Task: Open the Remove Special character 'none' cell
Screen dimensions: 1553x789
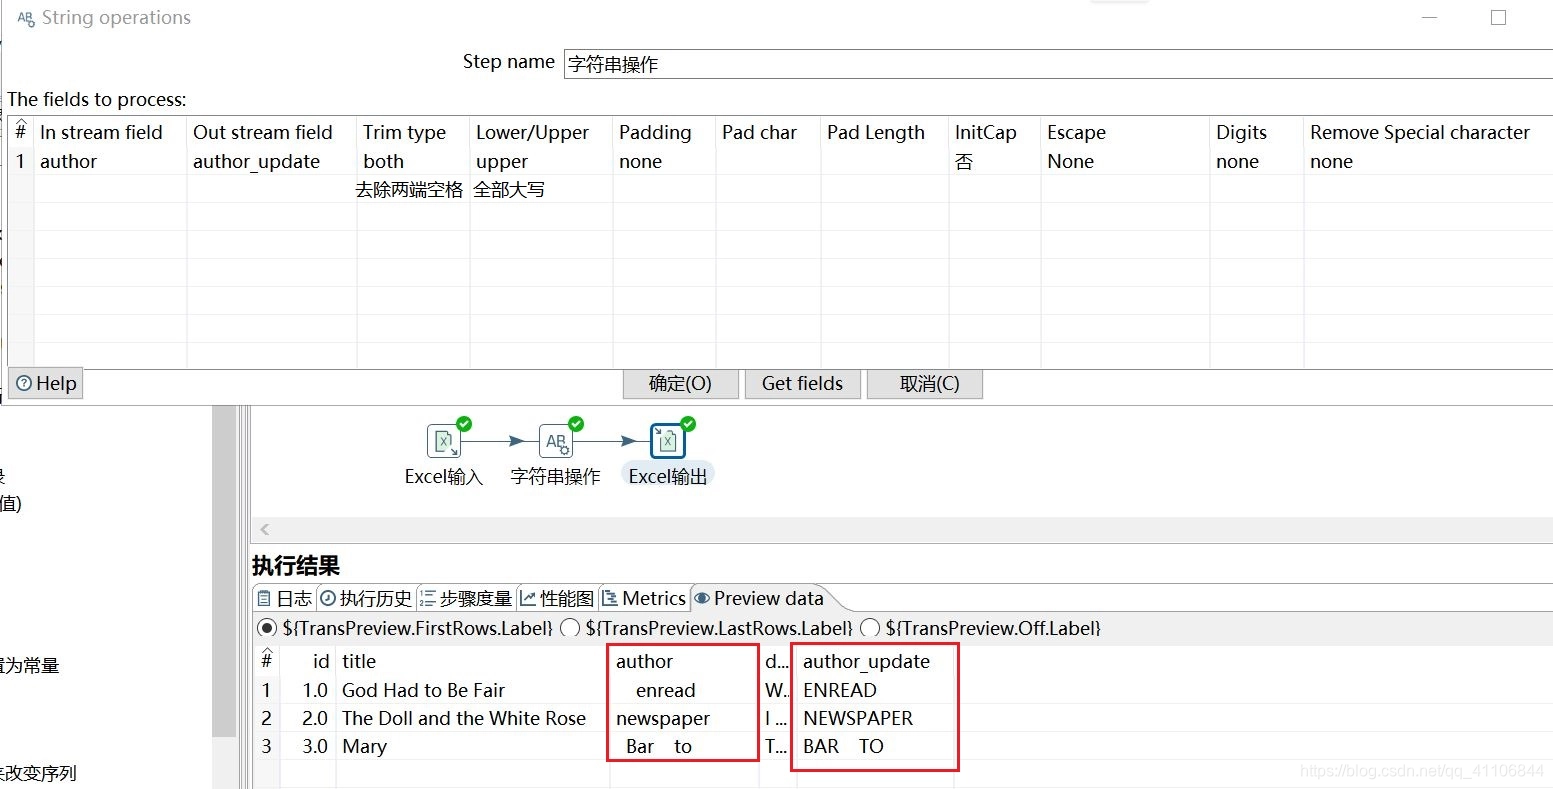Action: 1428,161
